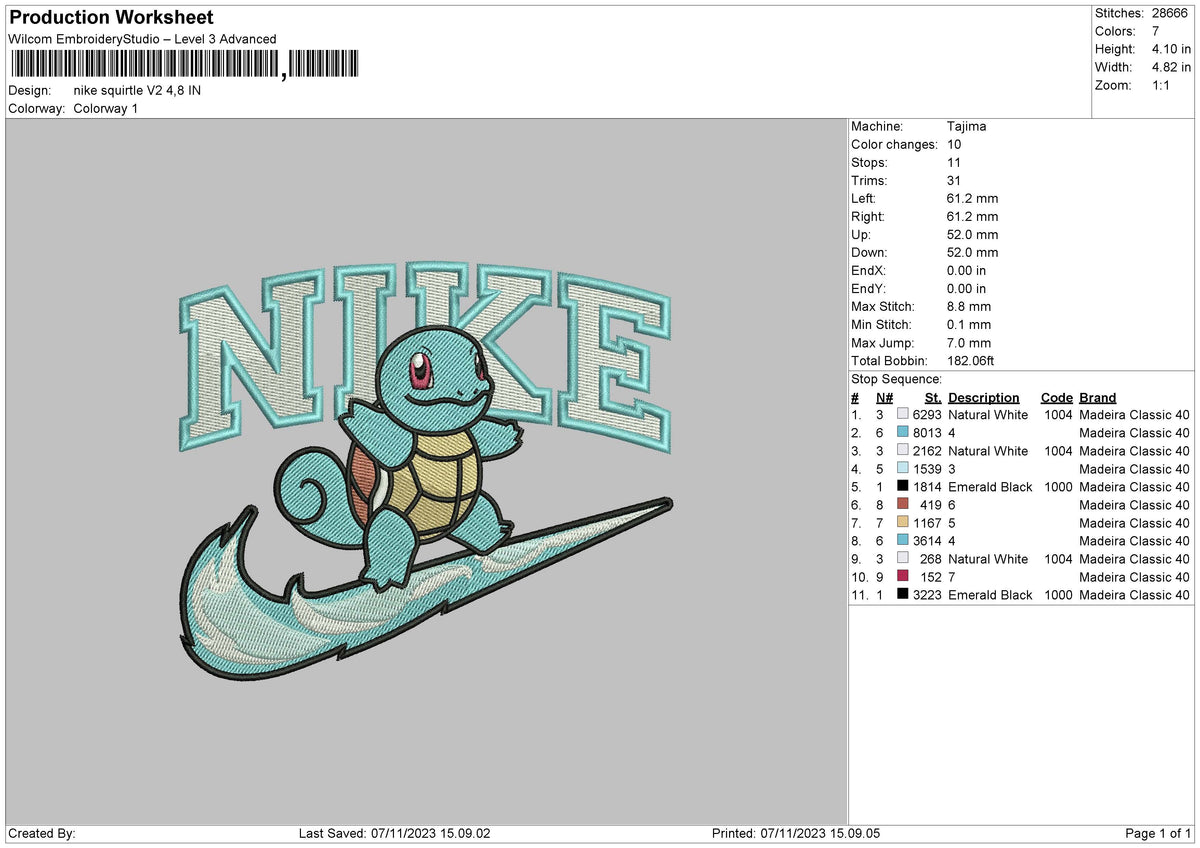Select "Emerald Black" description in row 11
The width and height of the screenshot is (1200, 848).
point(990,594)
